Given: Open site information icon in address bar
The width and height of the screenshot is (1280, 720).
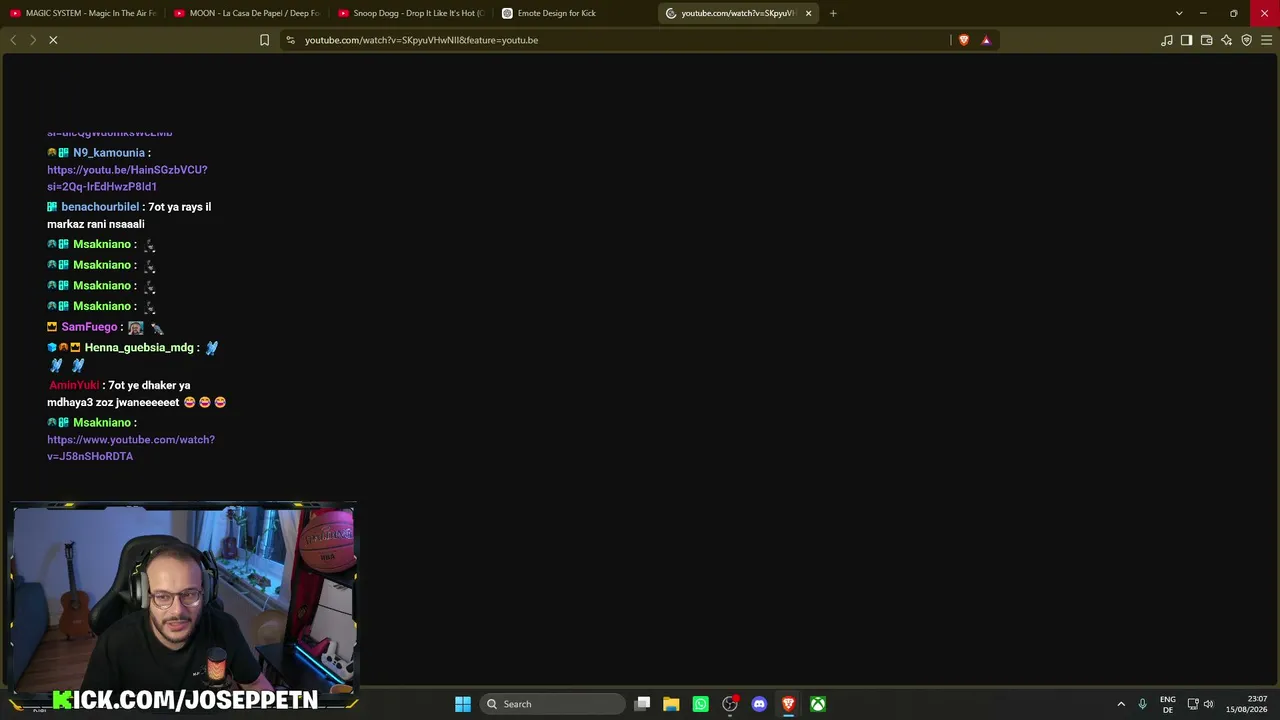Looking at the screenshot, I should coord(290,40).
